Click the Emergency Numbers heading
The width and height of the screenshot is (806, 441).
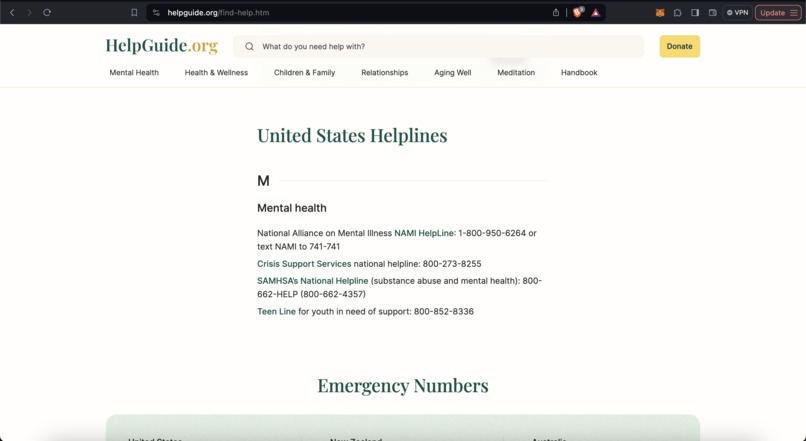click(x=402, y=385)
